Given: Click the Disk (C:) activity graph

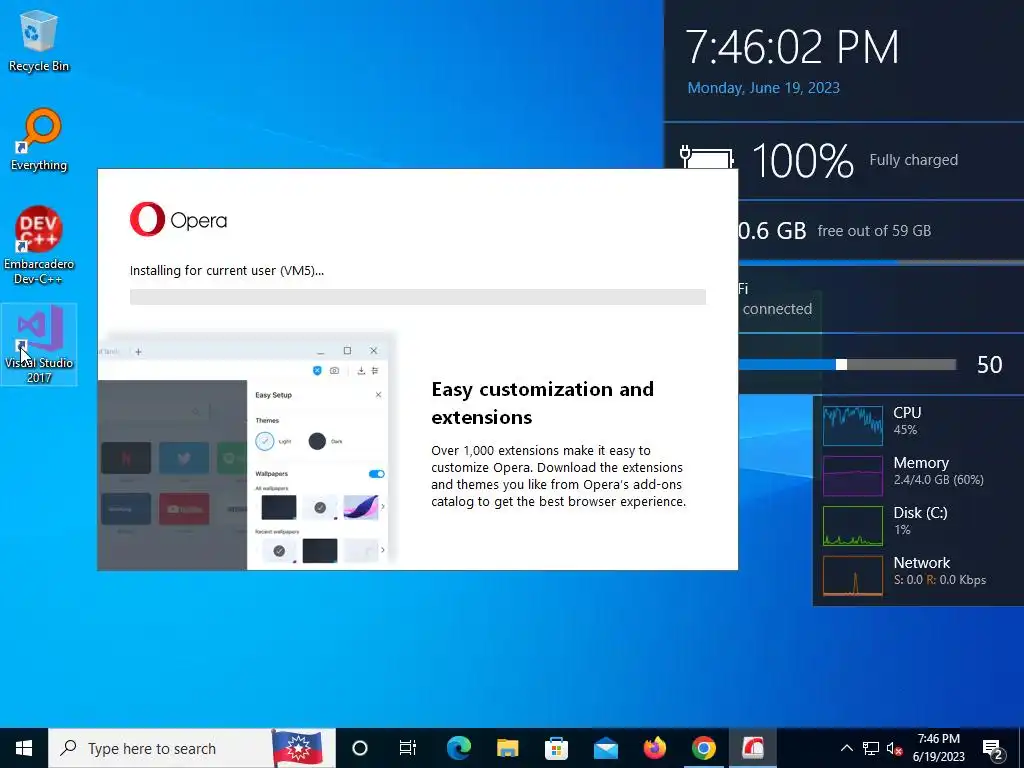Looking at the screenshot, I should [x=853, y=526].
